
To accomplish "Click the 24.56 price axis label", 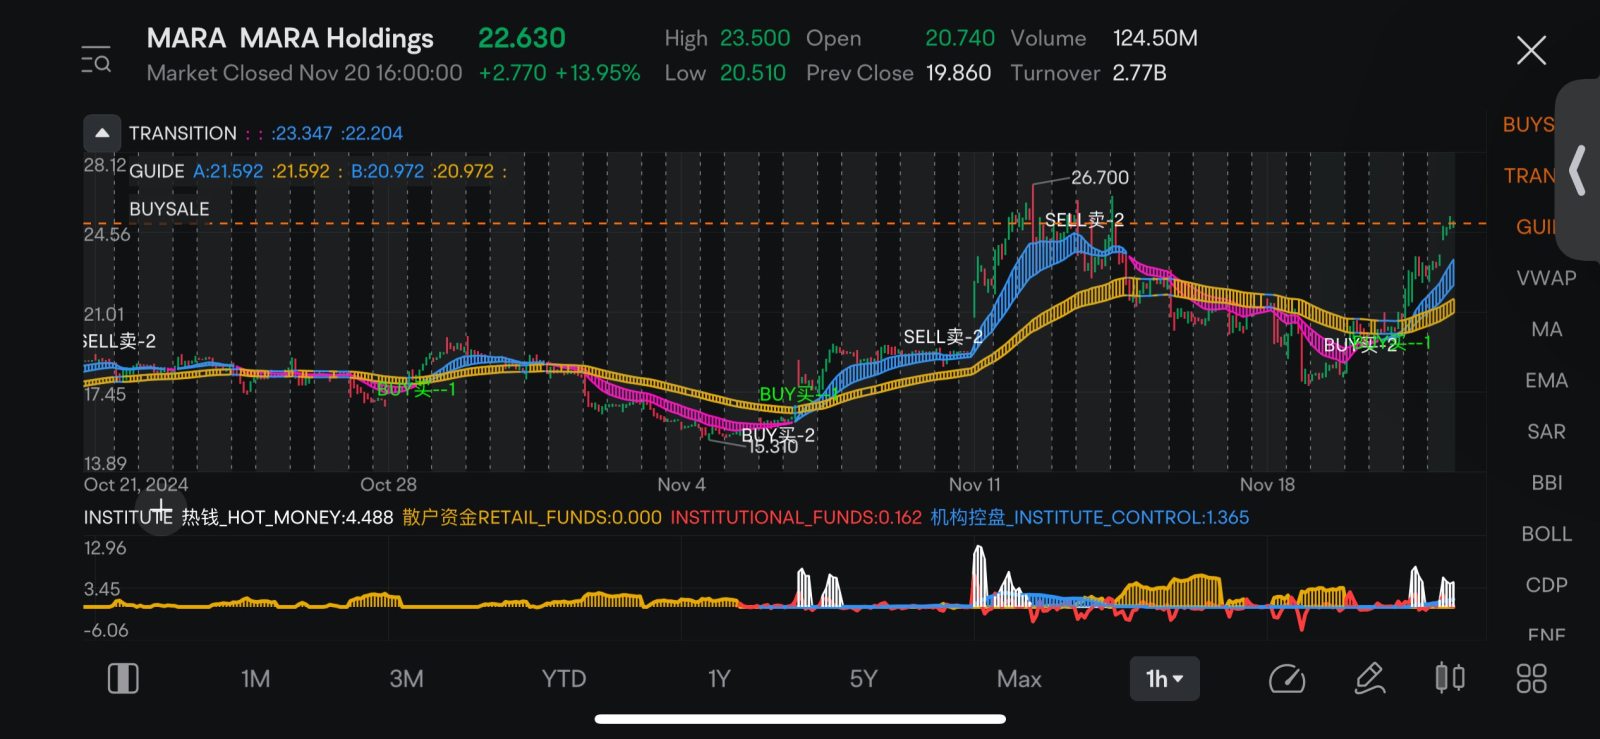I will click(106, 234).
